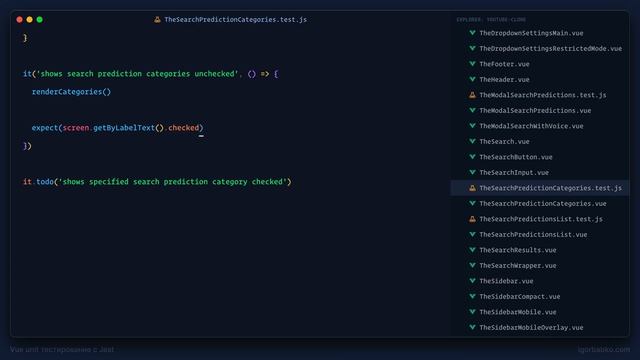The width and height of the screenshot is (640, 360).
Task: Click flask icon beside TheSearchPredictionCategories.test.js in explorer
Action: 472,188
